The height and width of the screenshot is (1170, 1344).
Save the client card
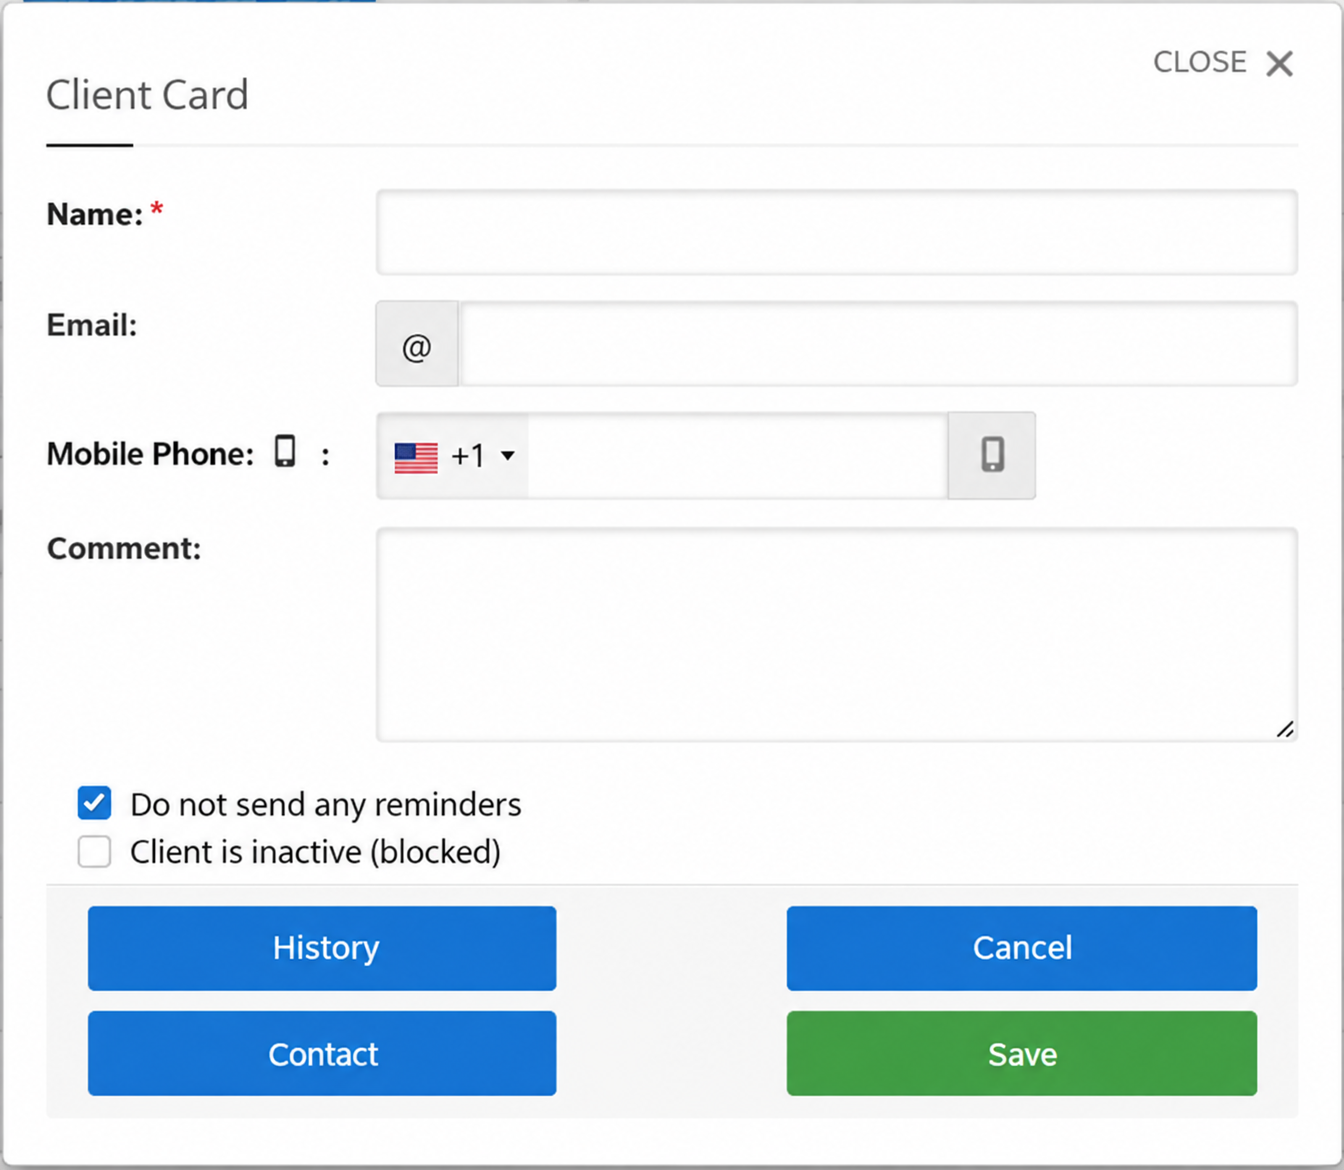pos(1022,1053)
